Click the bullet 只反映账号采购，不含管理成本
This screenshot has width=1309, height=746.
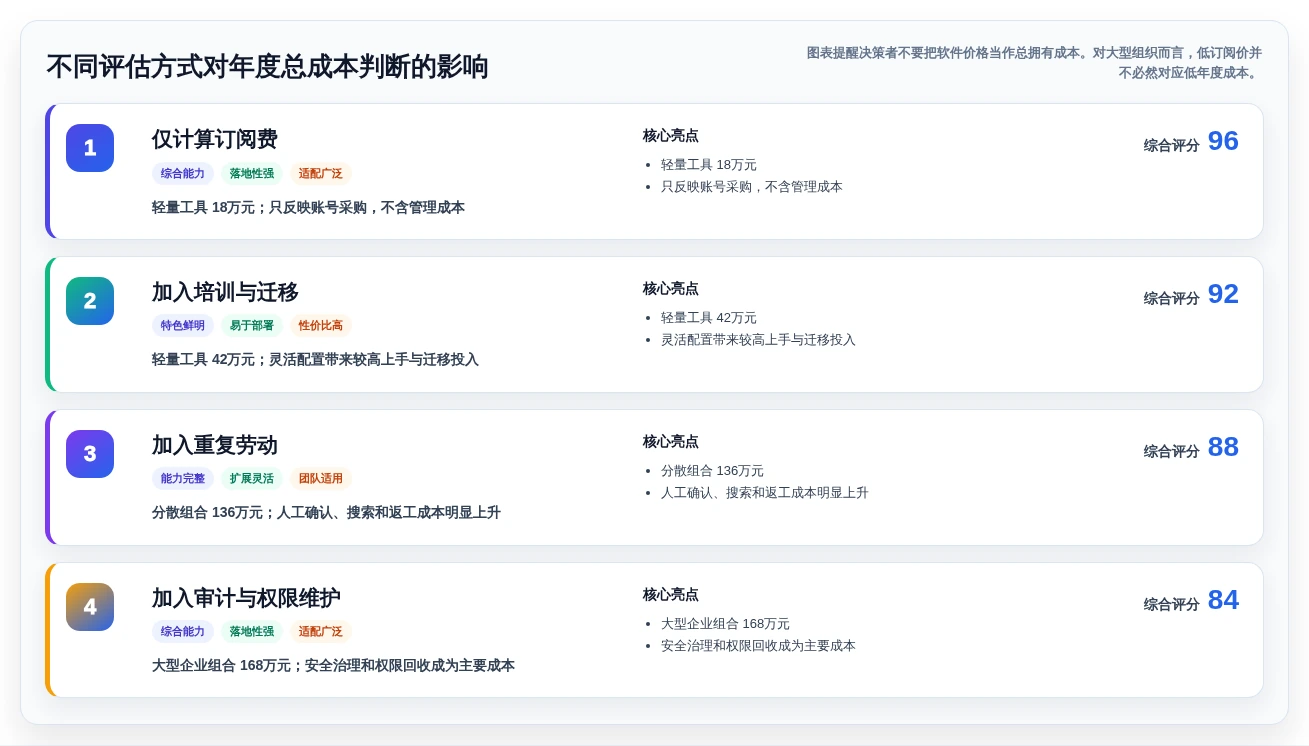click(752, 187)
